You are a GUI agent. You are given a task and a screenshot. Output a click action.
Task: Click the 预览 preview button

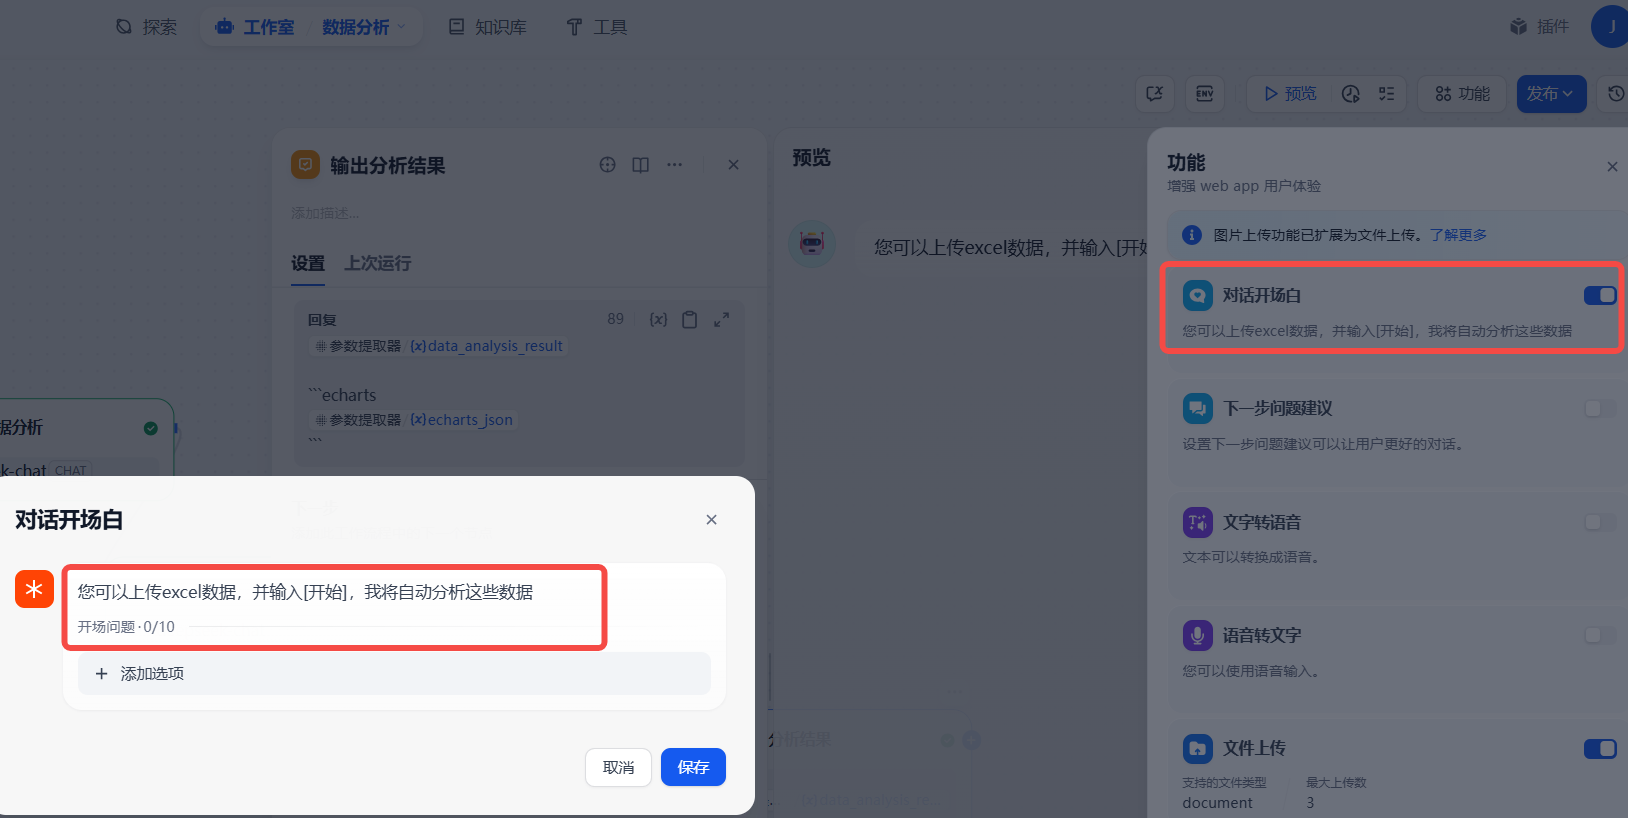(1290, 94)
